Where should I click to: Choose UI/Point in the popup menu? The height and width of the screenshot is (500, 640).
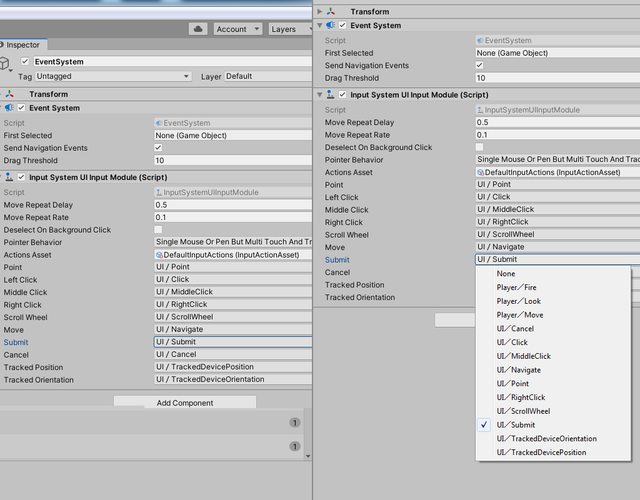tap(553, 384)
